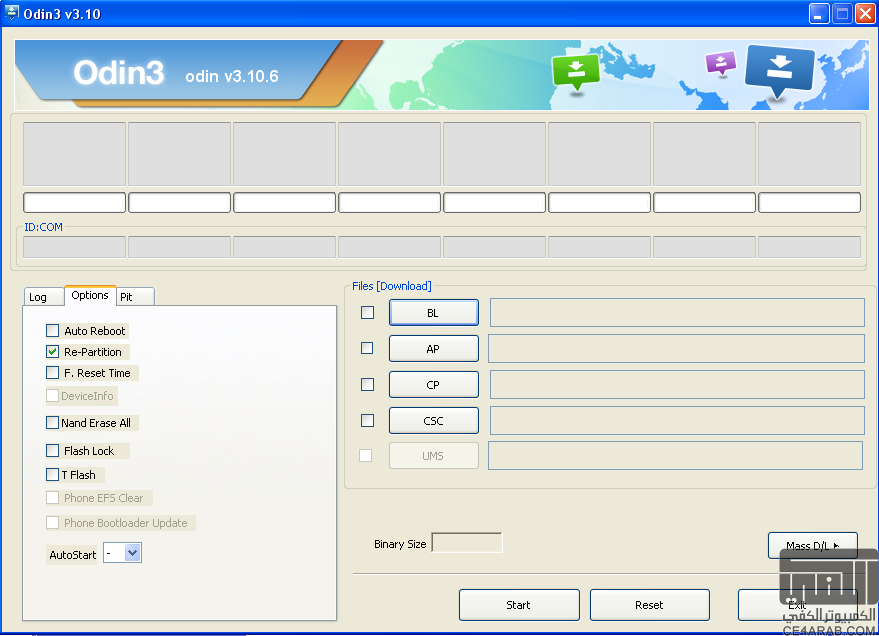Switch to the Log tab
Screen dimensions: 879x636
pos(44,296)
